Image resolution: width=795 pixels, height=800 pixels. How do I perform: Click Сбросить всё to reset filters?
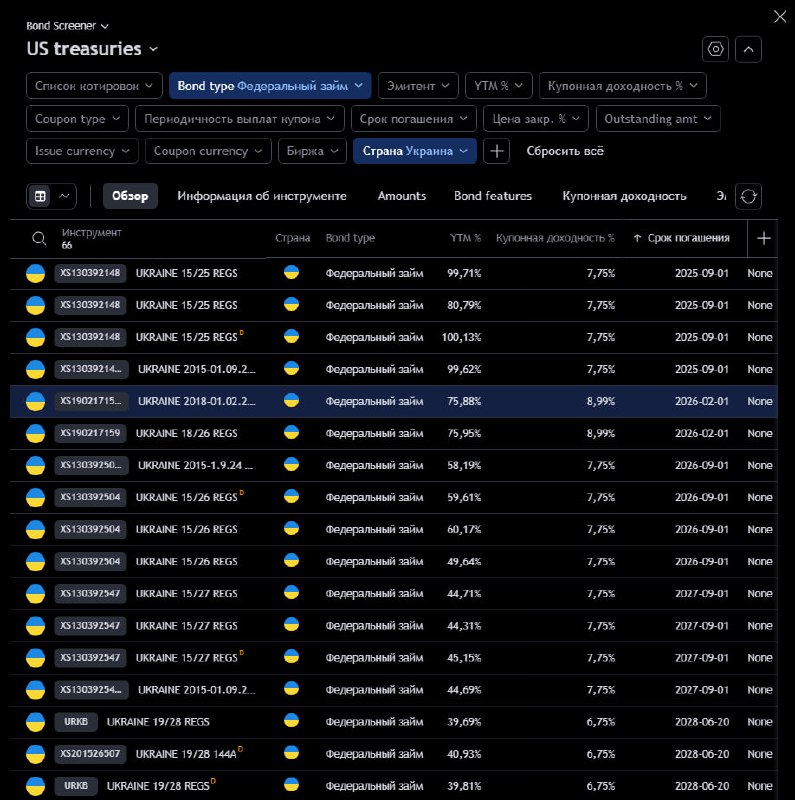(565, 151)
